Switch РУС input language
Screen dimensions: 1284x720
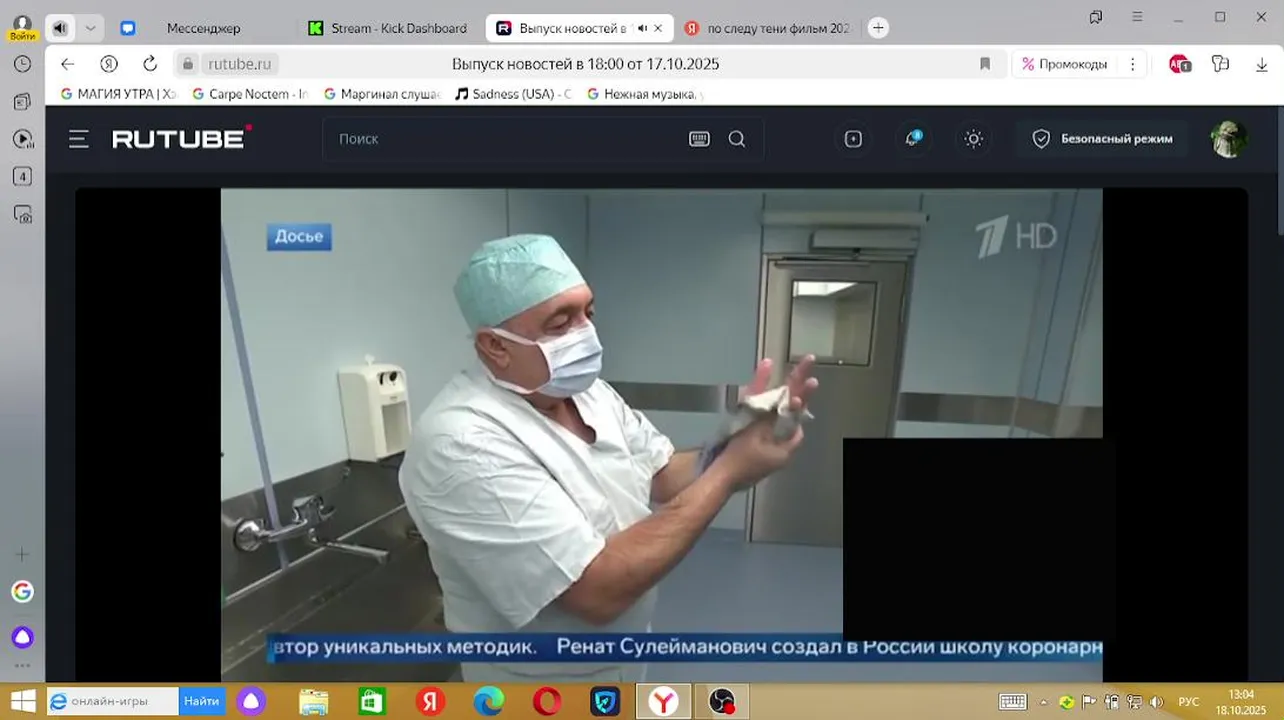[x=1189, y=702]
